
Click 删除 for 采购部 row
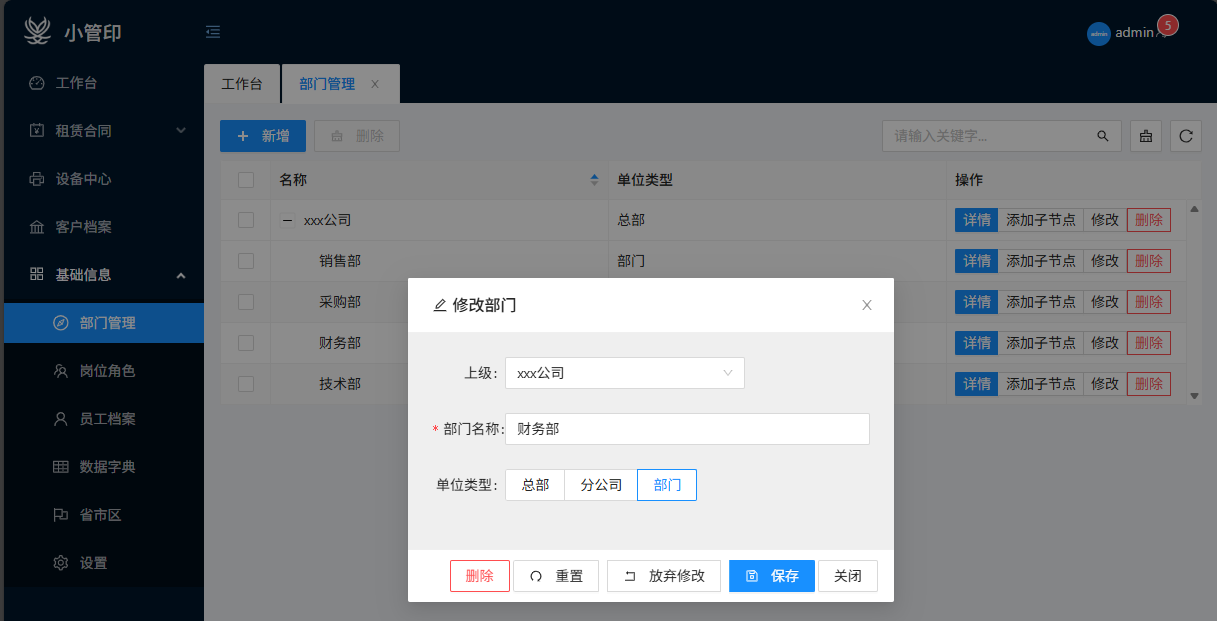[1149, 302]
